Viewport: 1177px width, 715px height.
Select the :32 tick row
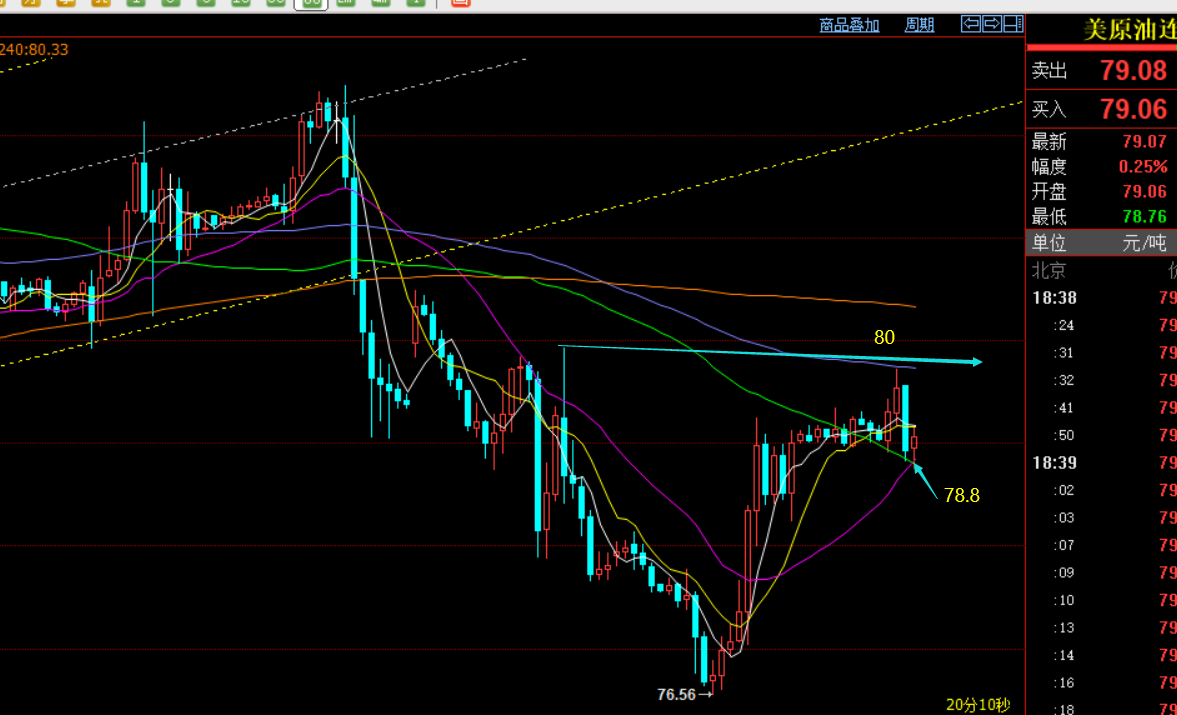[1101, 380]
